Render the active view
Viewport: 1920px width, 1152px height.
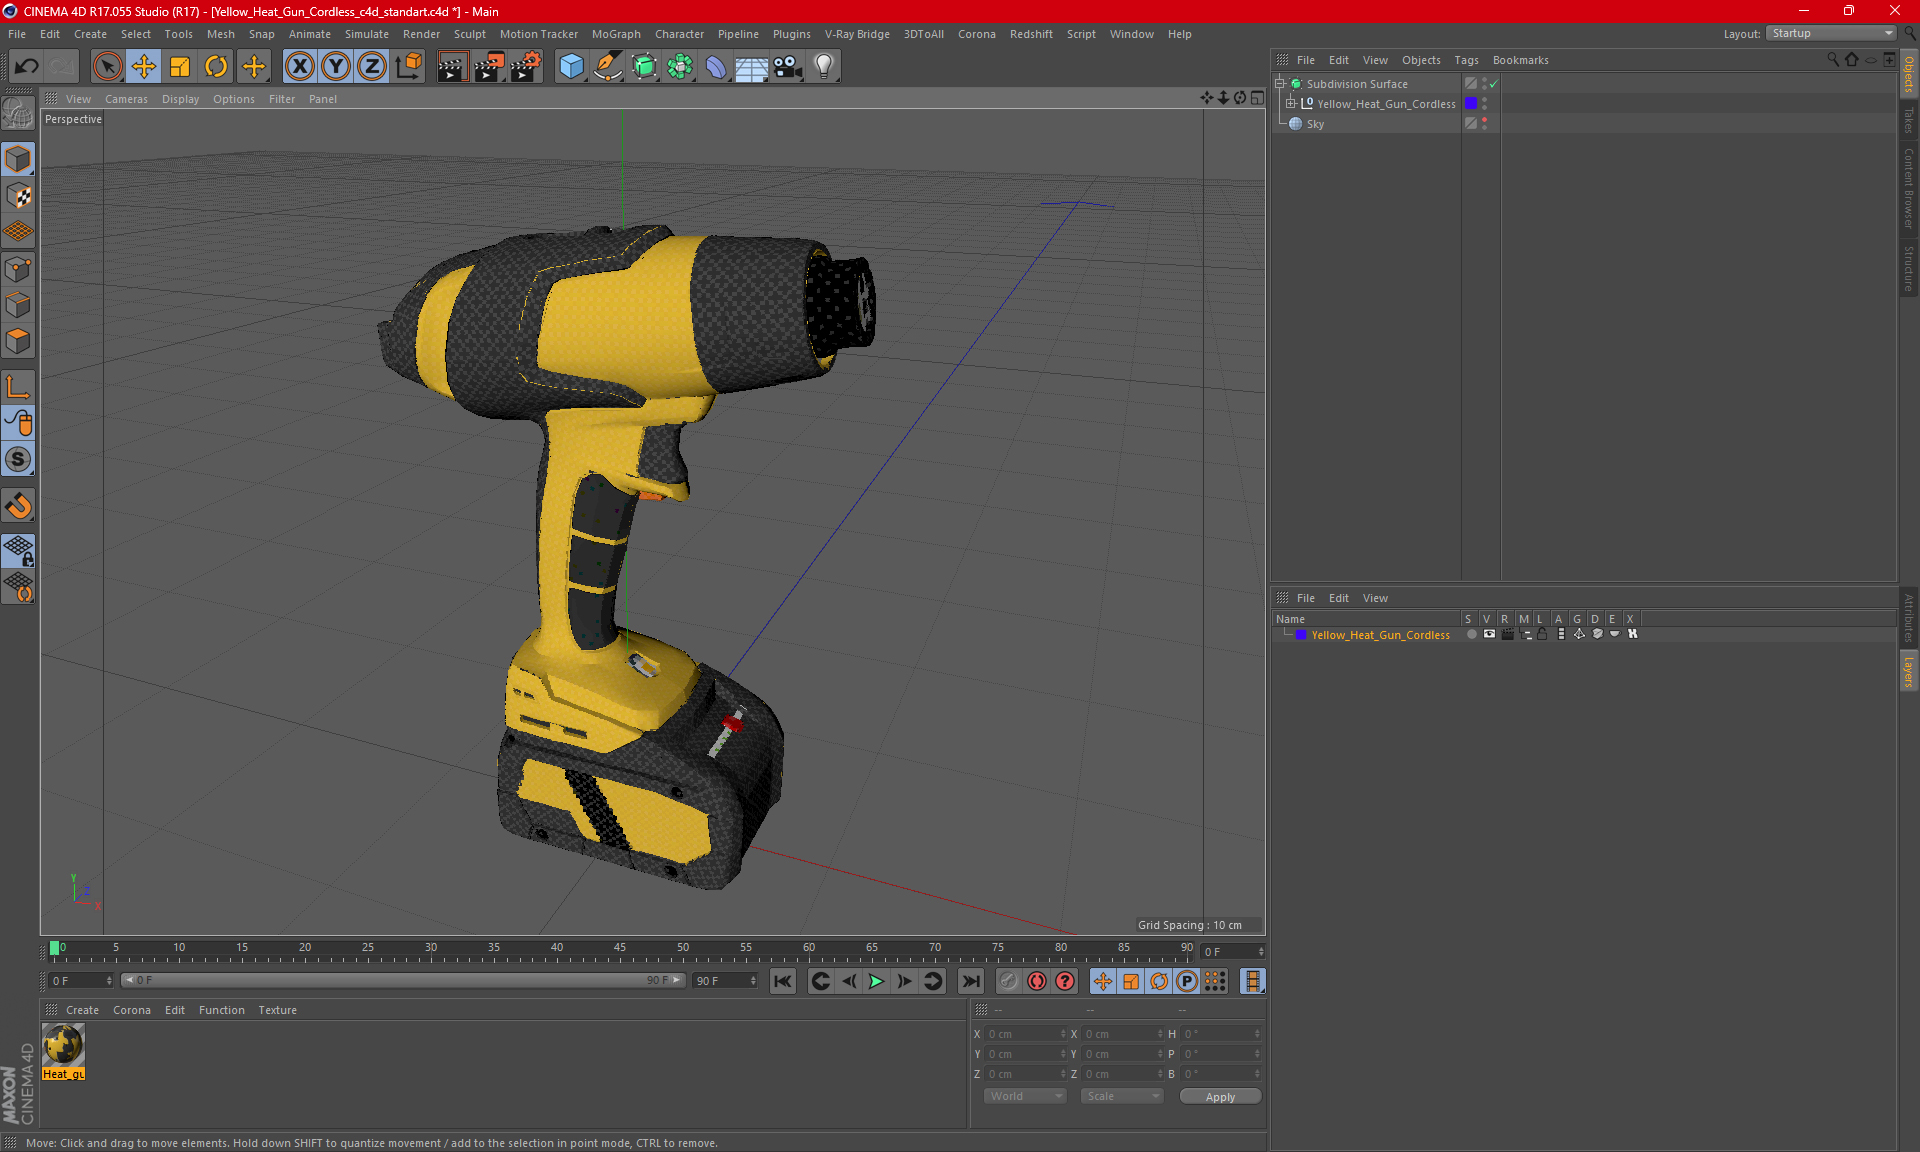452,66
